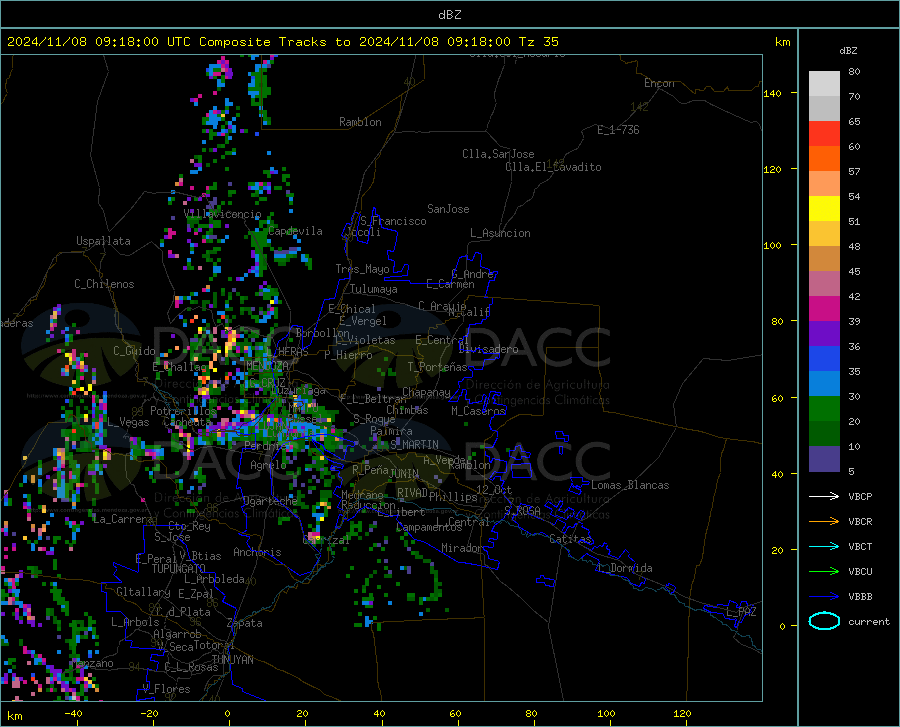
Task: Pick the light orange 54-57 dBZ swatch
Action: coord(824,184)
